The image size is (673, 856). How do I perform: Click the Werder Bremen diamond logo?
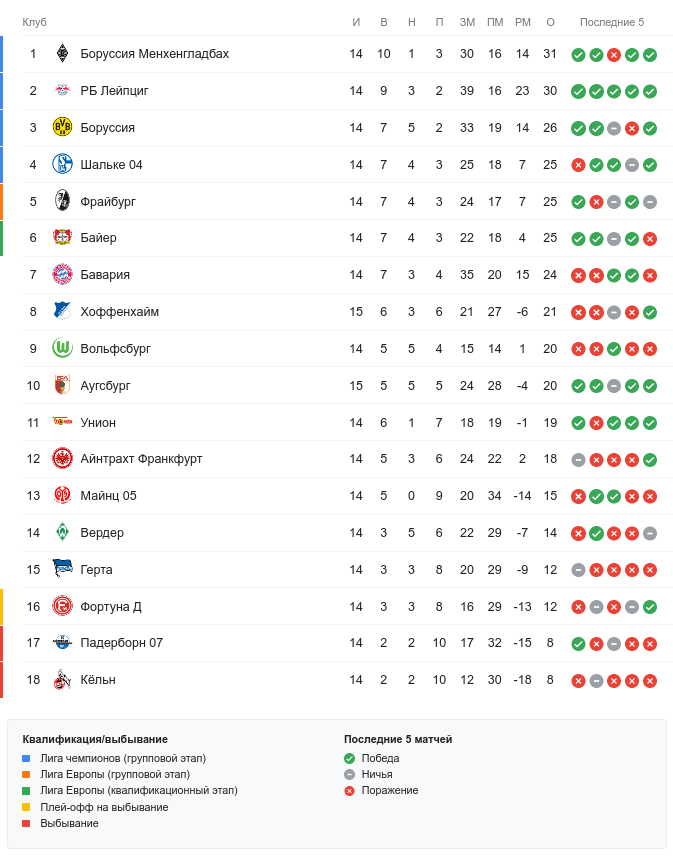tap(63, 533)
